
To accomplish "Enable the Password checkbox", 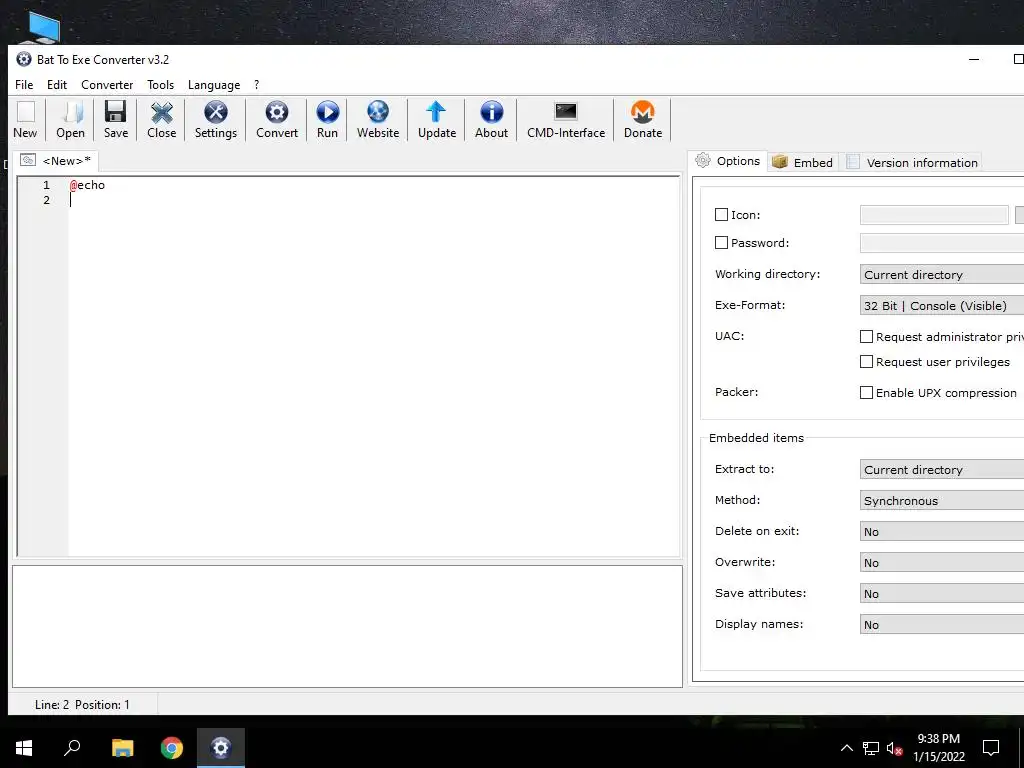I will coord(721,242).
